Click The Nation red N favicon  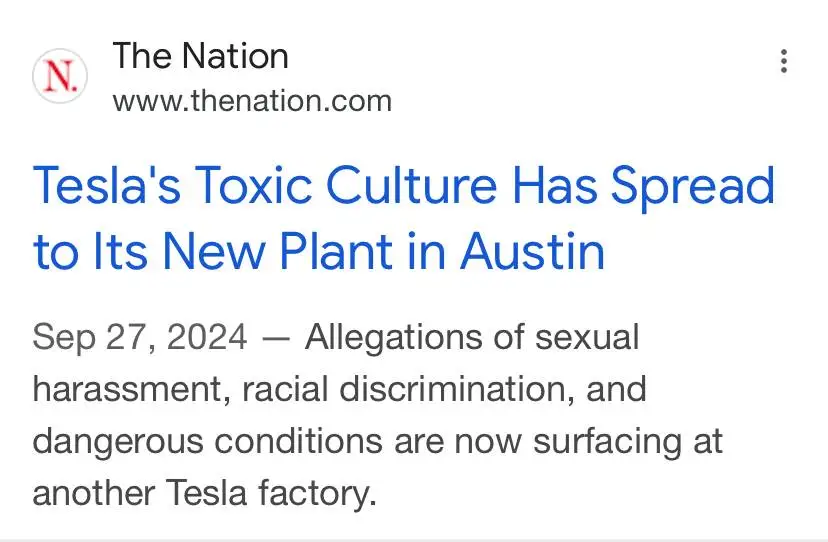tap(60, 76)
